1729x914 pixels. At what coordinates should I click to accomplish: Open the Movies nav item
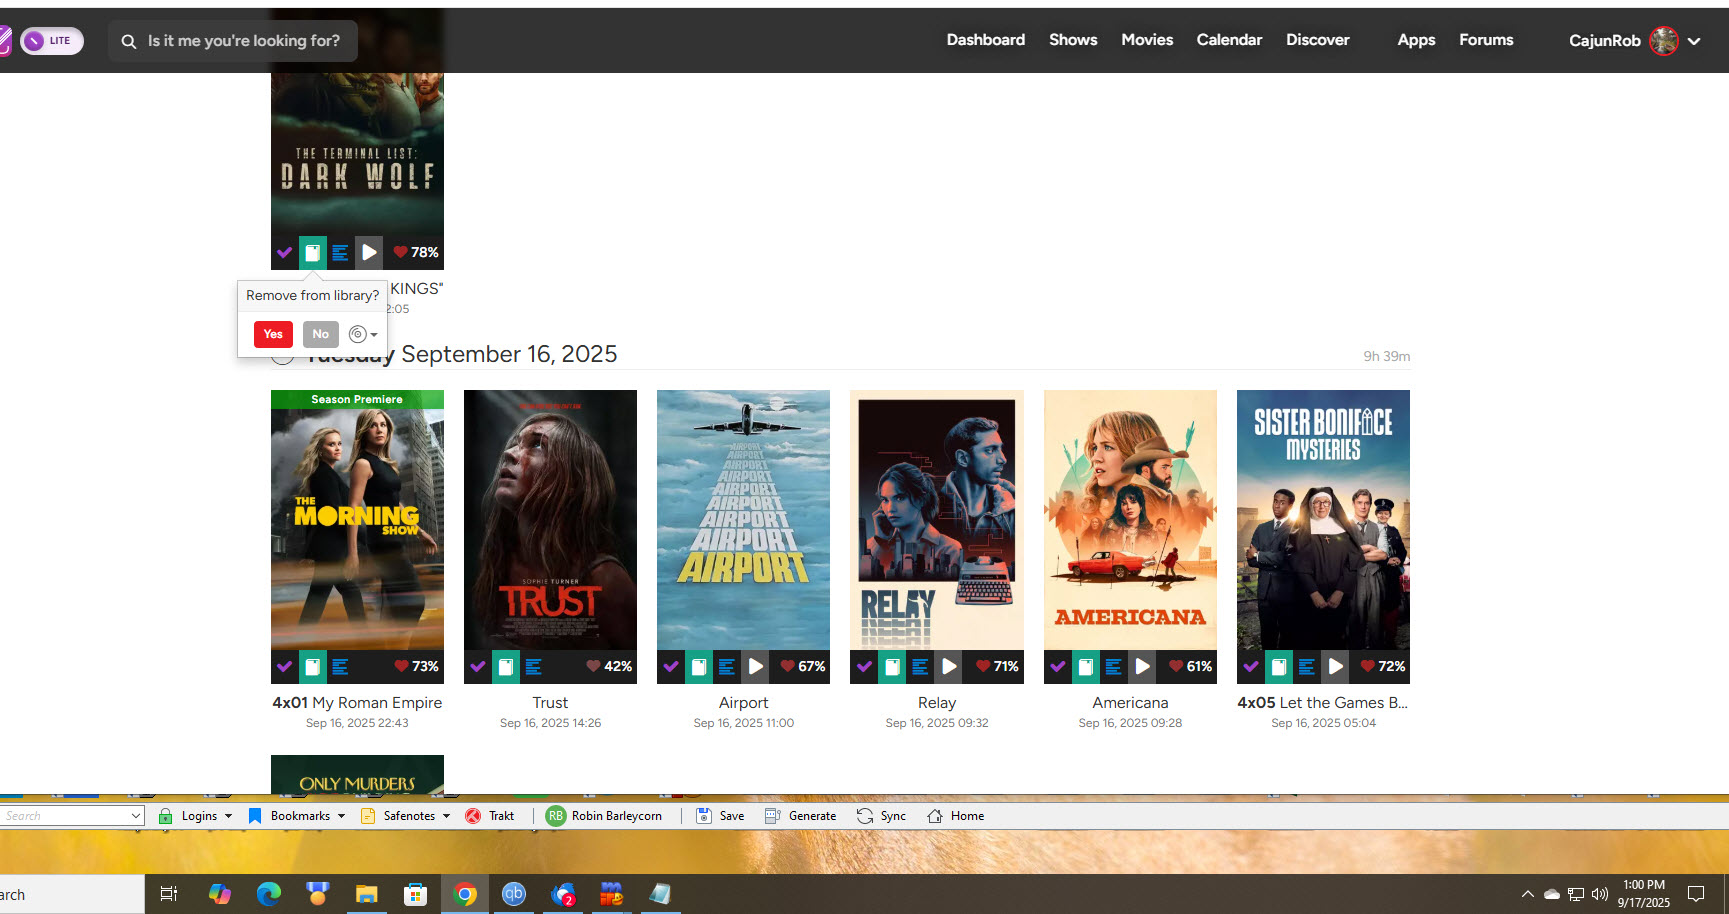[1147, 40]
